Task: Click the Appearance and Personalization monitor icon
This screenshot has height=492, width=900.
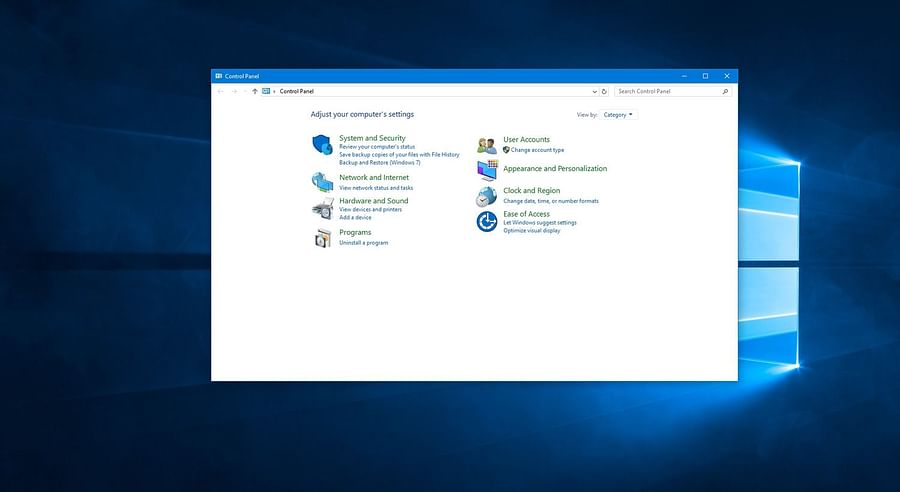Action: point(487,169)
